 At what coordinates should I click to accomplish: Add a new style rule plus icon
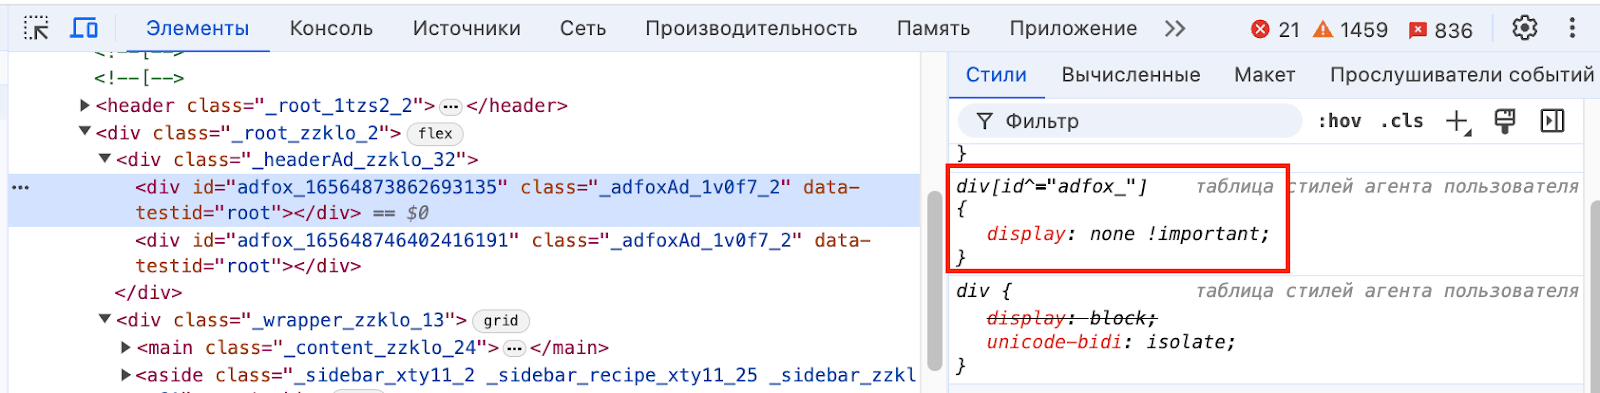tap(1458, 122)
